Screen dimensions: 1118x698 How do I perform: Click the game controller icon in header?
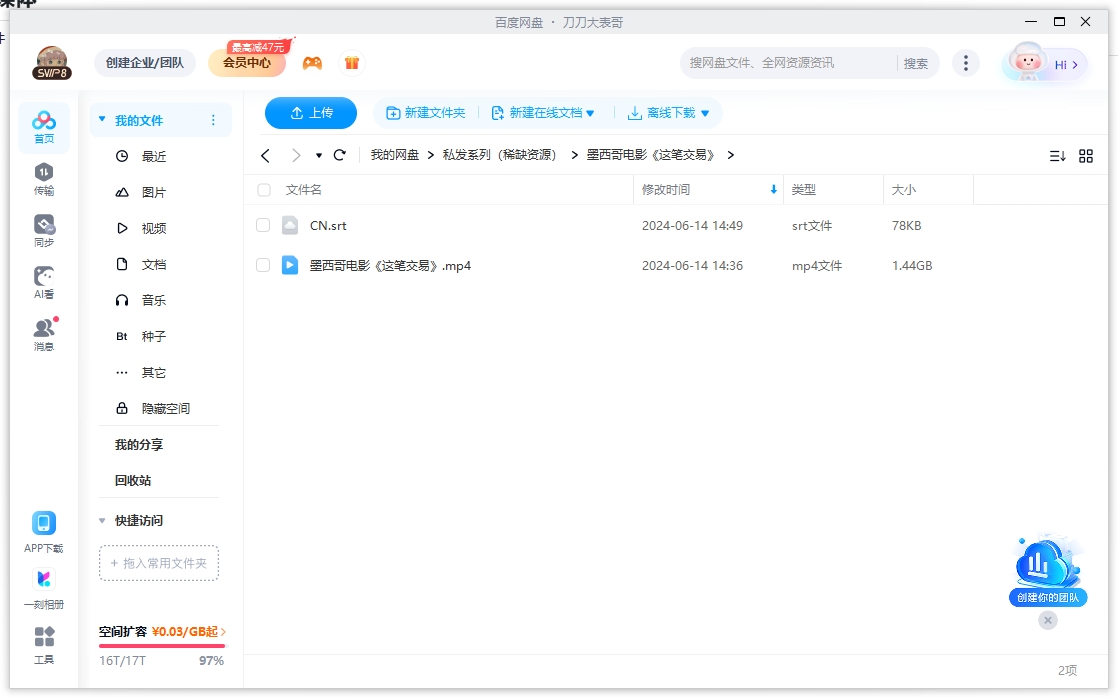[x=312, y=63]
